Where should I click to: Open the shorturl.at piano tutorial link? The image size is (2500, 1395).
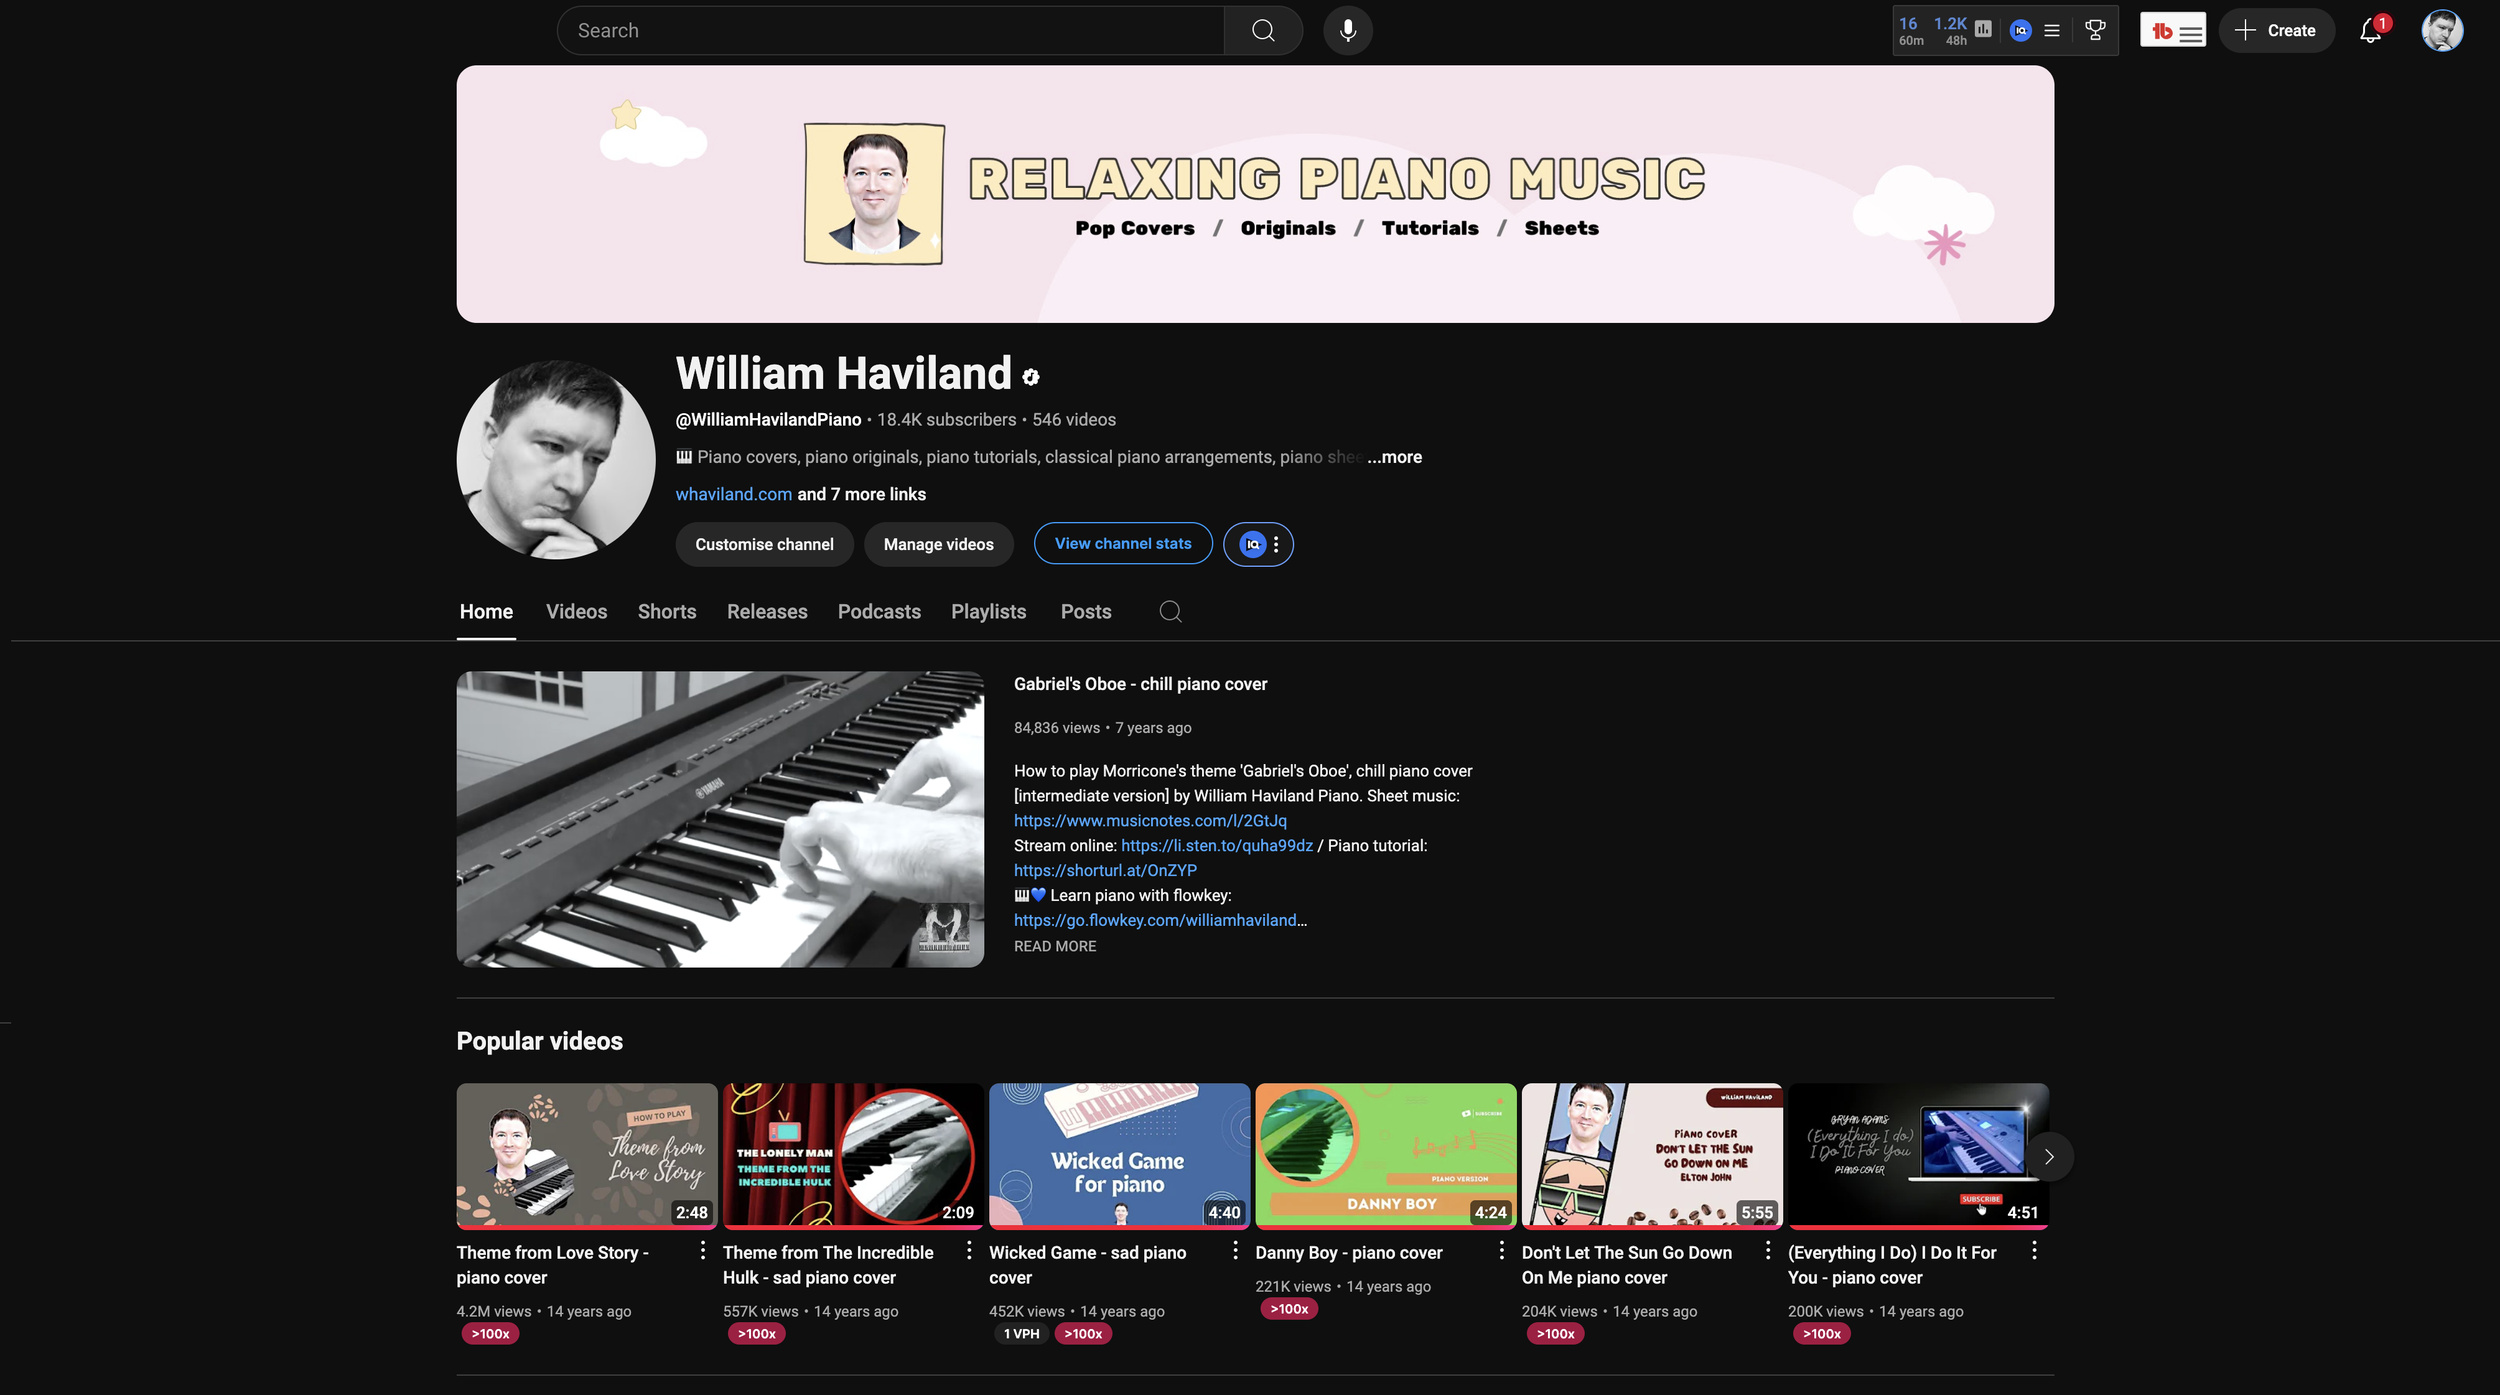(1105, 871)
